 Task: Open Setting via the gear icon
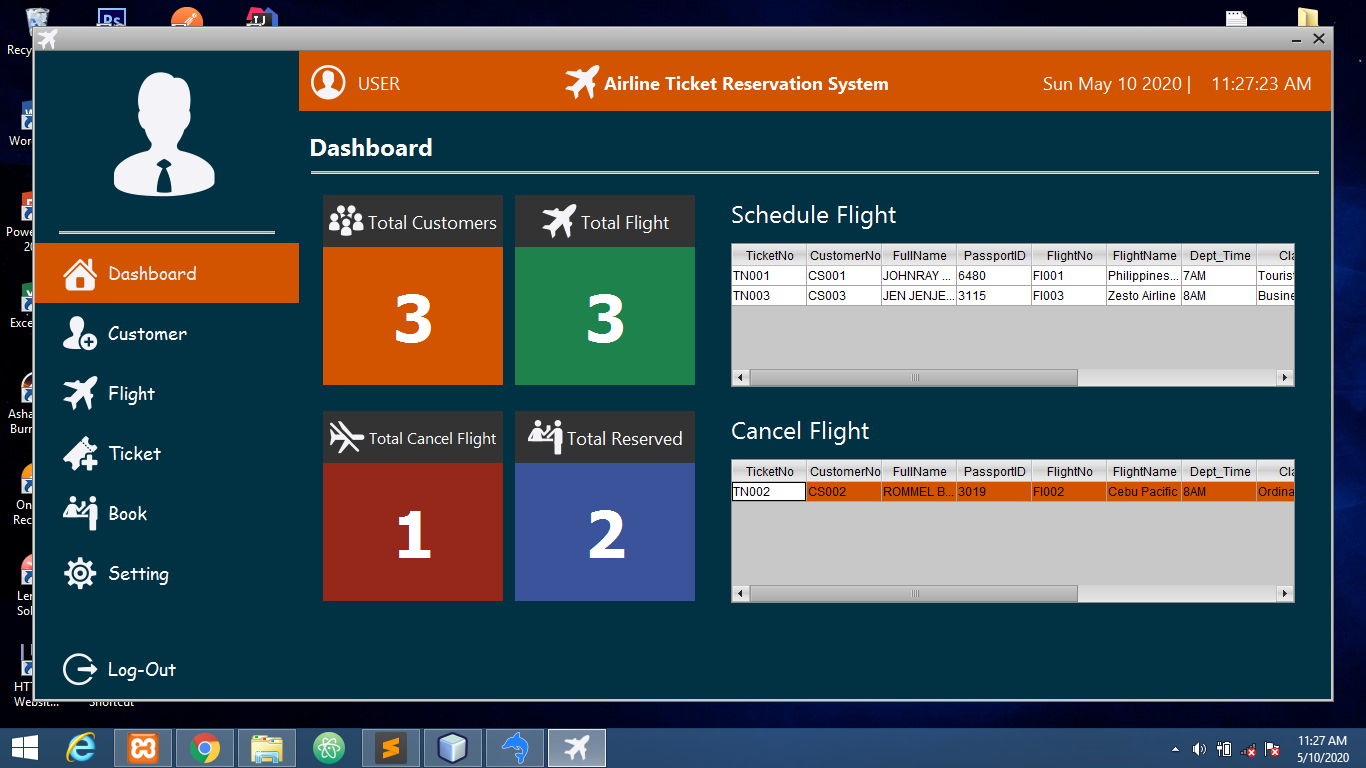point(80,574)
